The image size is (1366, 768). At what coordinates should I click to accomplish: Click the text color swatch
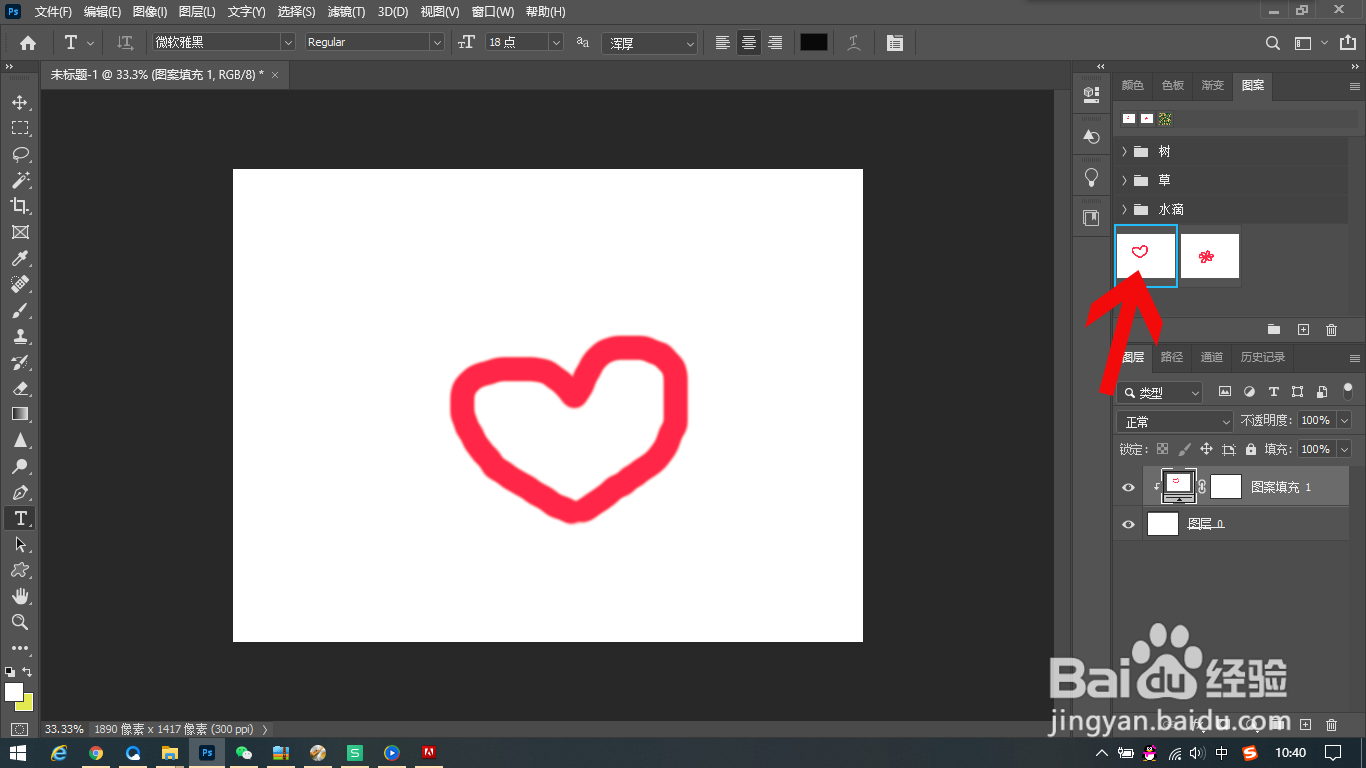coord(814,42)
